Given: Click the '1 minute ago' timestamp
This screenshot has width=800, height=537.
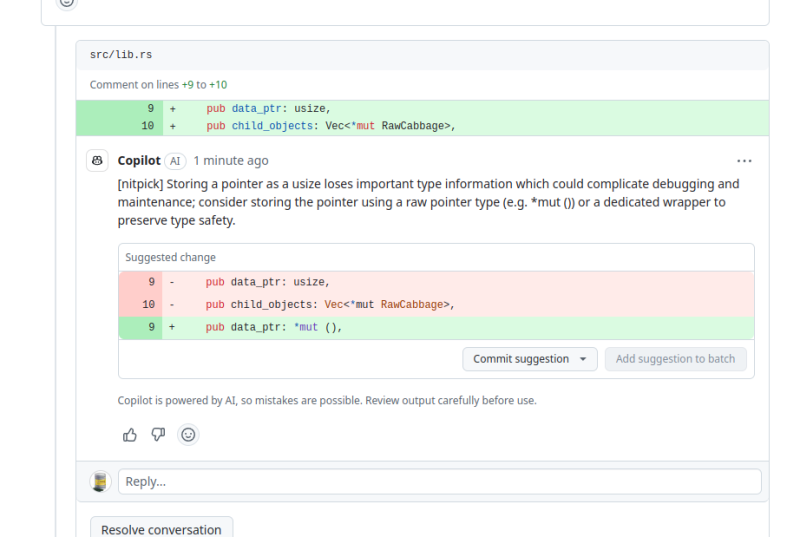Looking at the screenshot, I should click(x=231, y=160).
